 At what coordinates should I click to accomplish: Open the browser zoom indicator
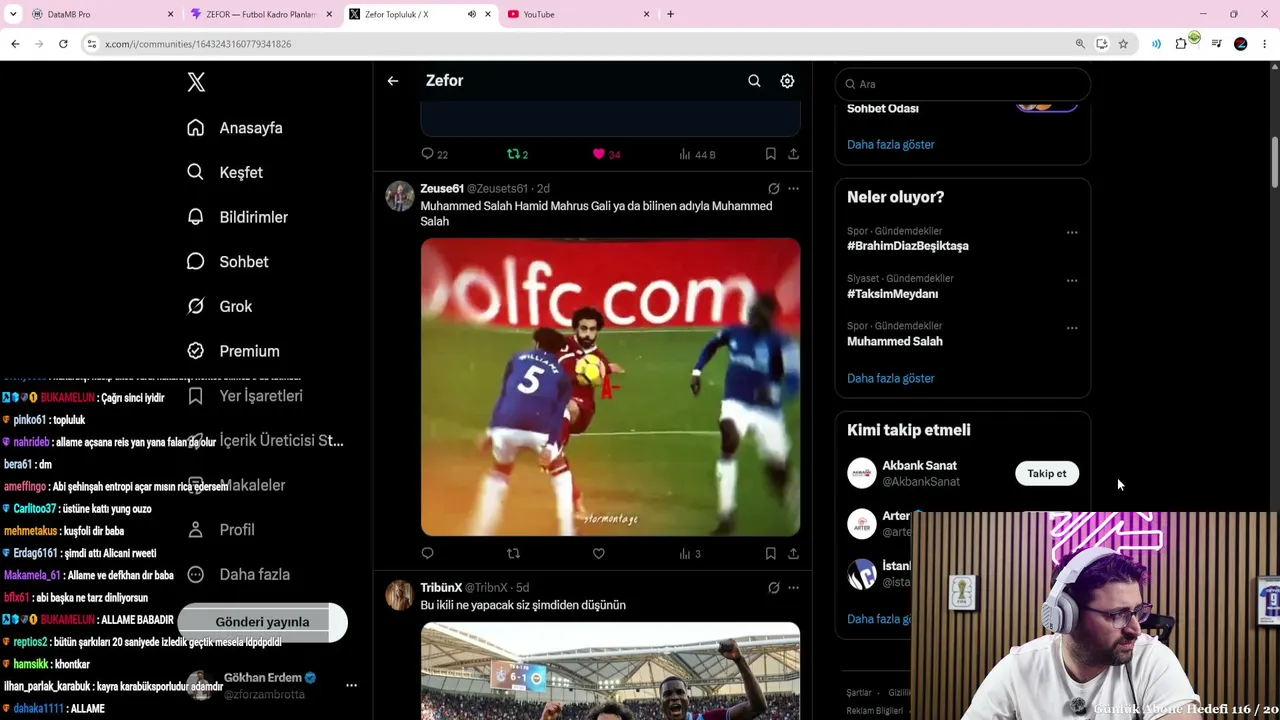(x=1080, y=44)
